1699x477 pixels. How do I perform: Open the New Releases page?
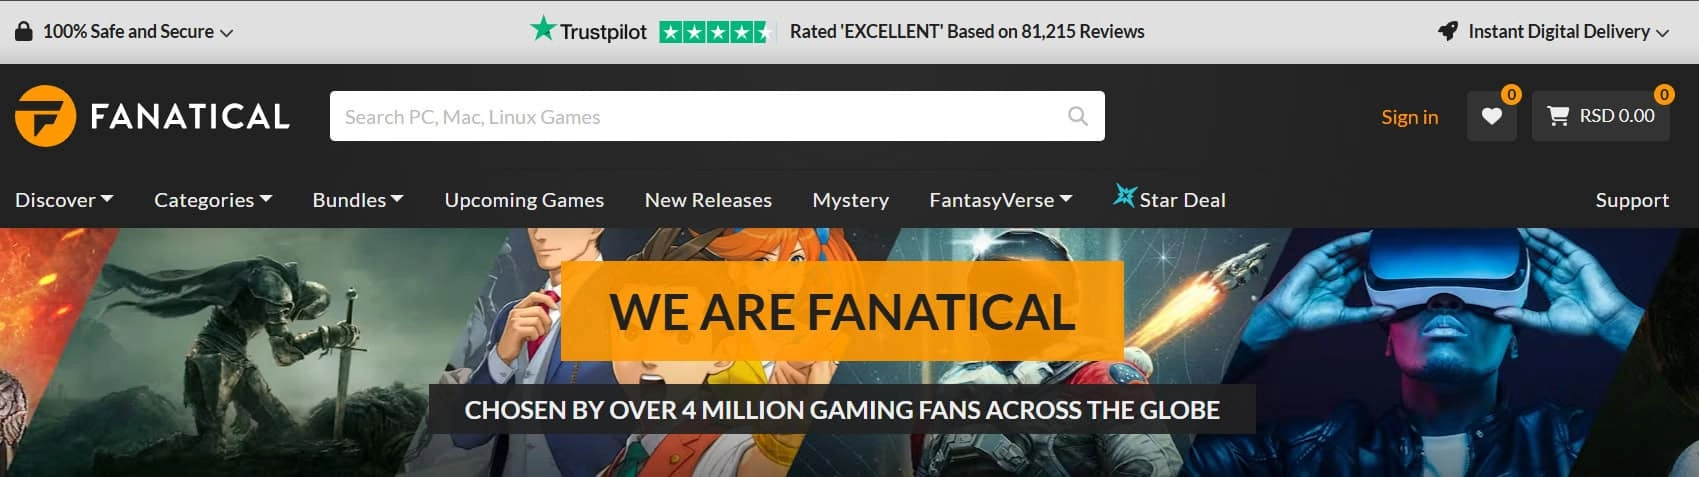click(708, 200)
